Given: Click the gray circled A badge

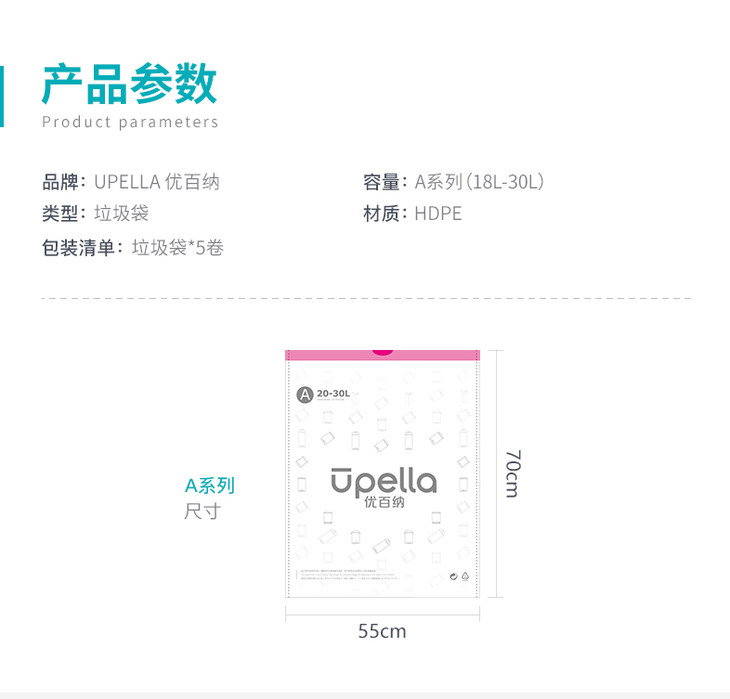Looking at the screenshot, I should (305, 394).
